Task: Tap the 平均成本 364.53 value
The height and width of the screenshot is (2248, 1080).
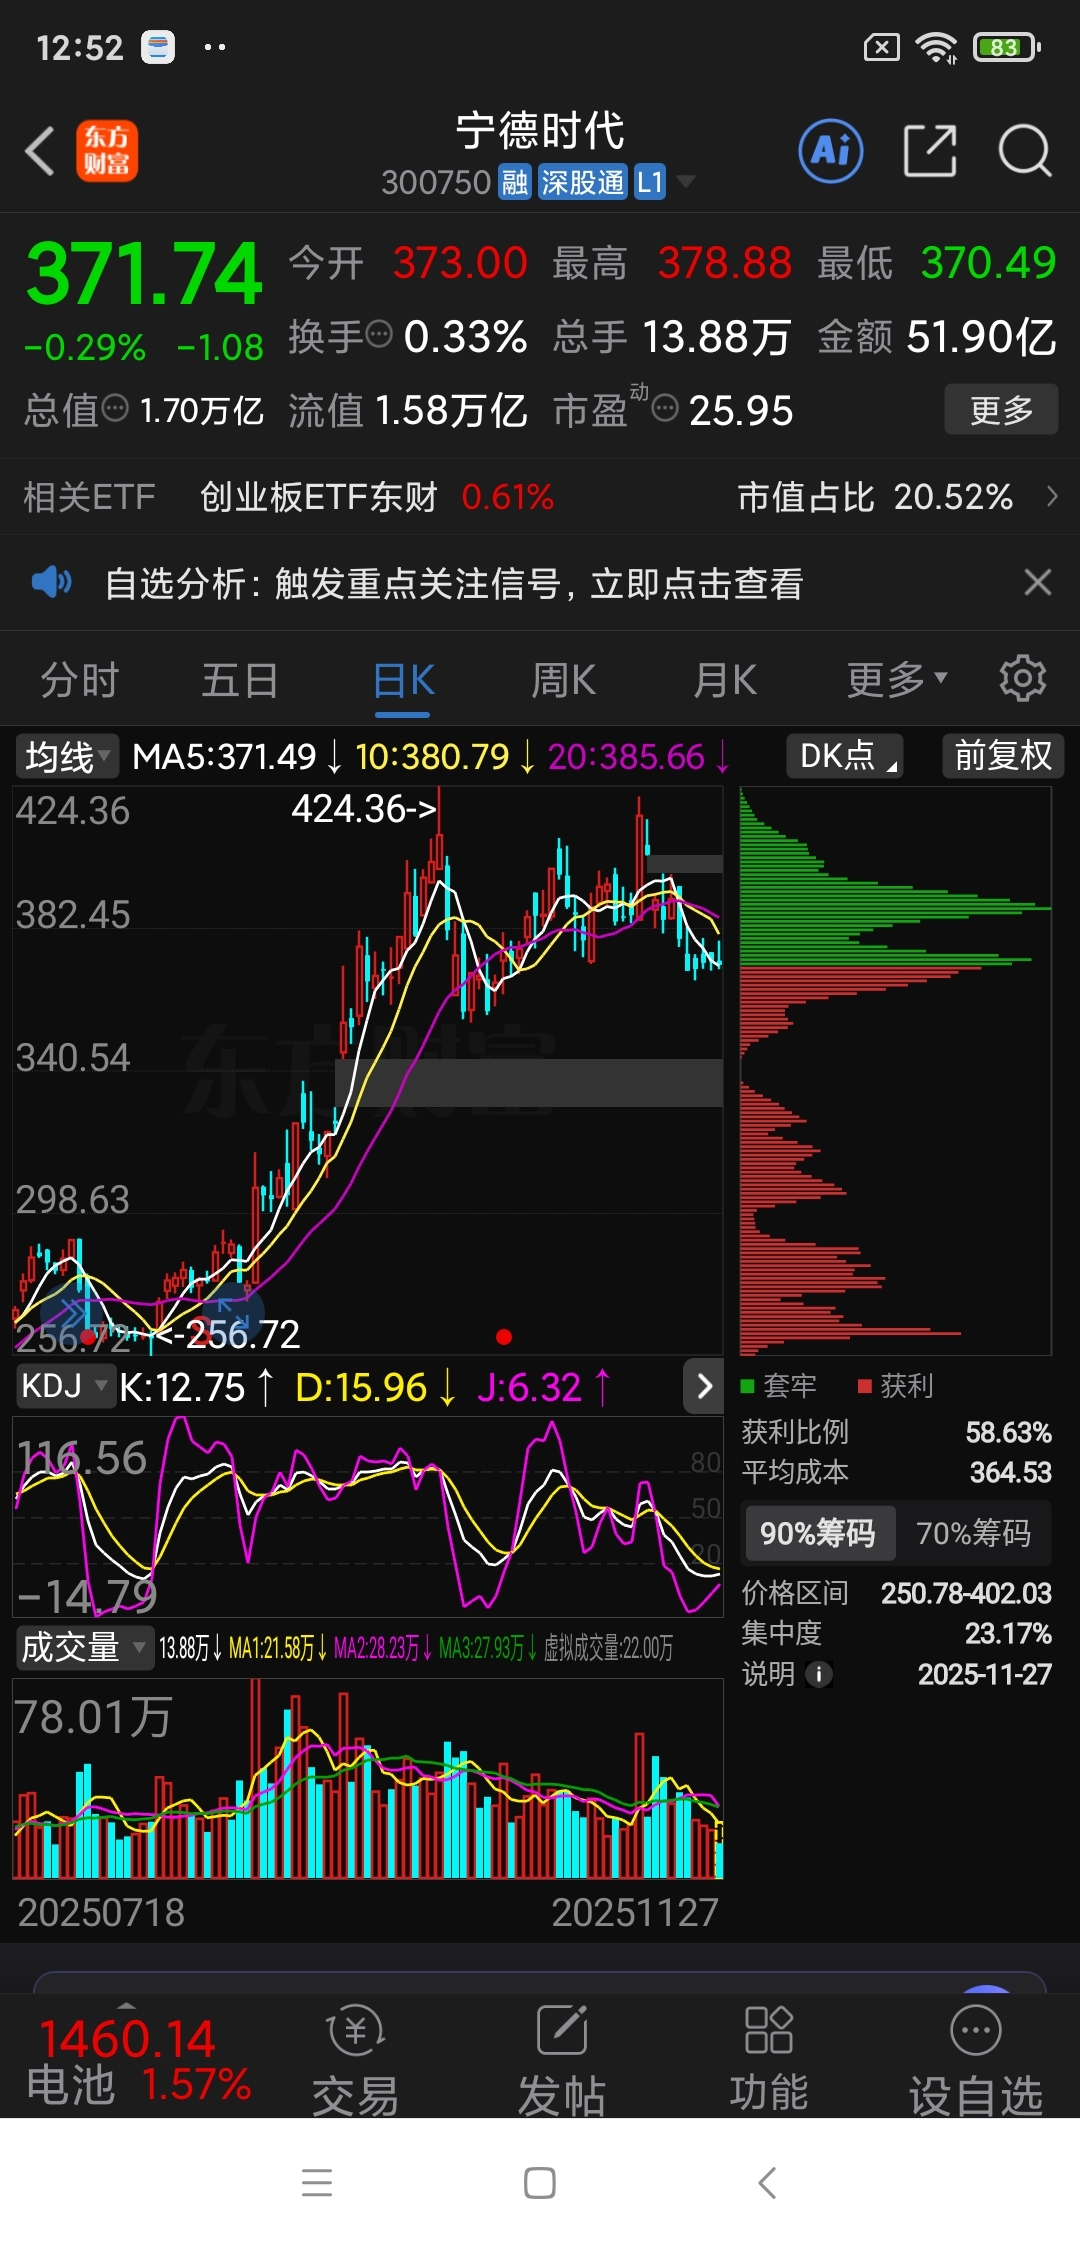Action: [1010, 1472]
